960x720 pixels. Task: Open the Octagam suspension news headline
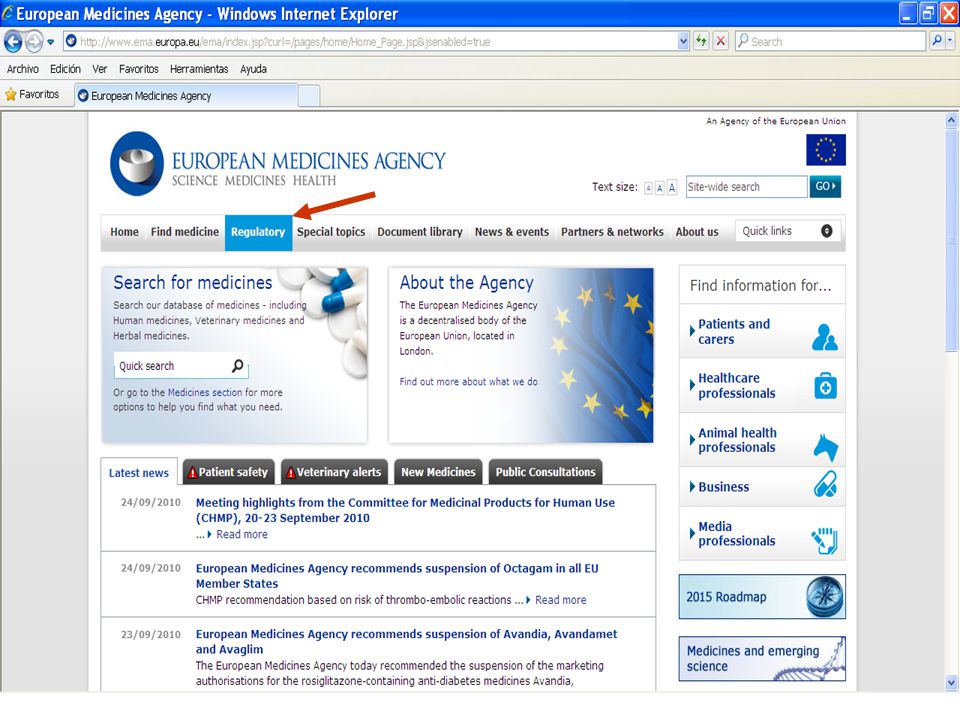point(397,576)
